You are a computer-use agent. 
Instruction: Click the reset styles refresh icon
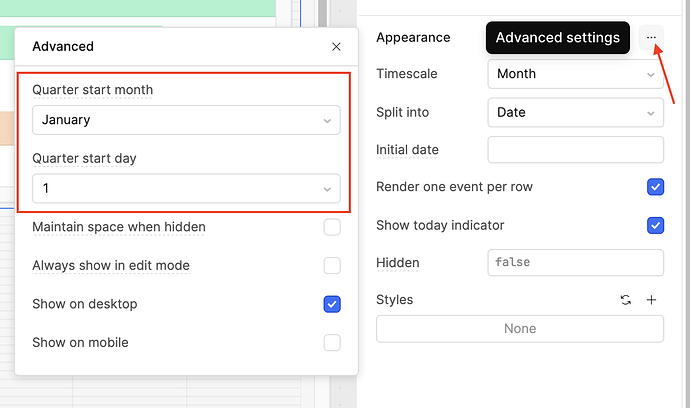[x=626, y=300]
